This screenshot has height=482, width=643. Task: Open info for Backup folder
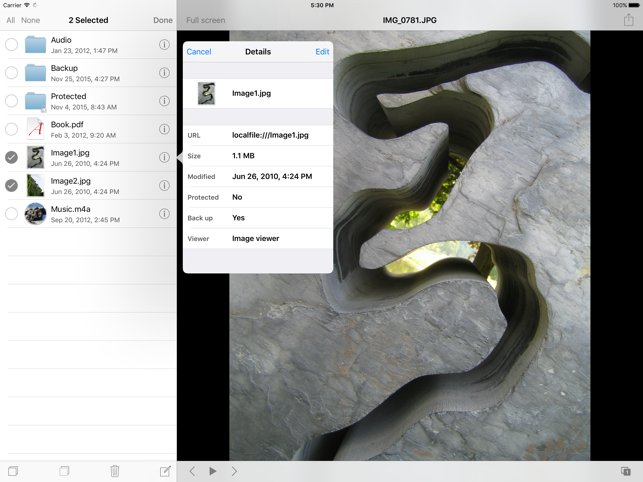(x=164, y=73)
